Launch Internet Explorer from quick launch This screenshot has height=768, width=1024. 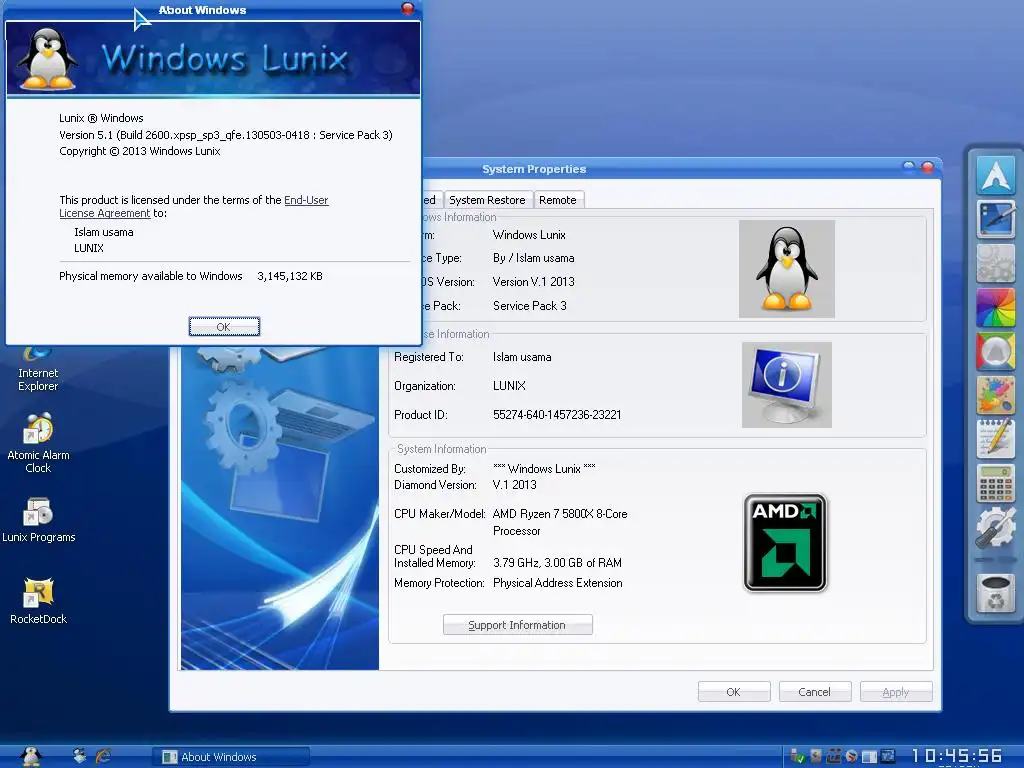[103, 756]
